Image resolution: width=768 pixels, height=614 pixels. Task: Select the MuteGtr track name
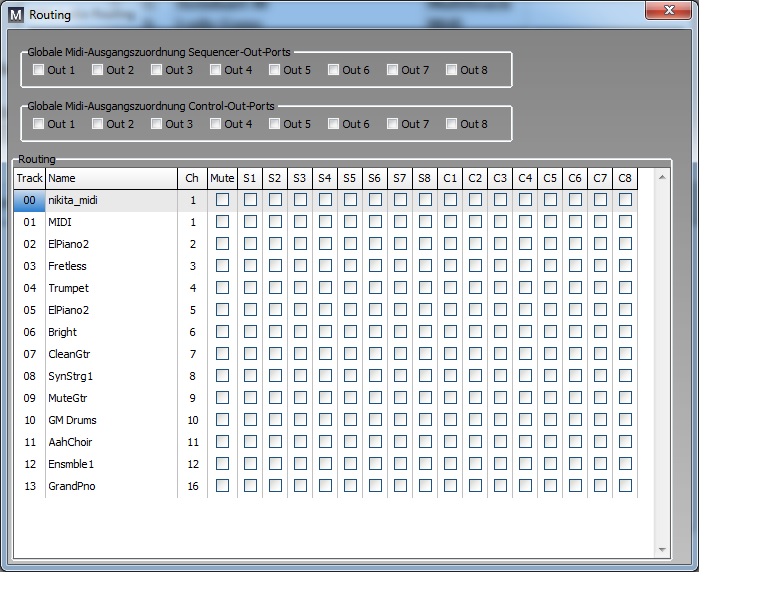[x=68, y=398]
